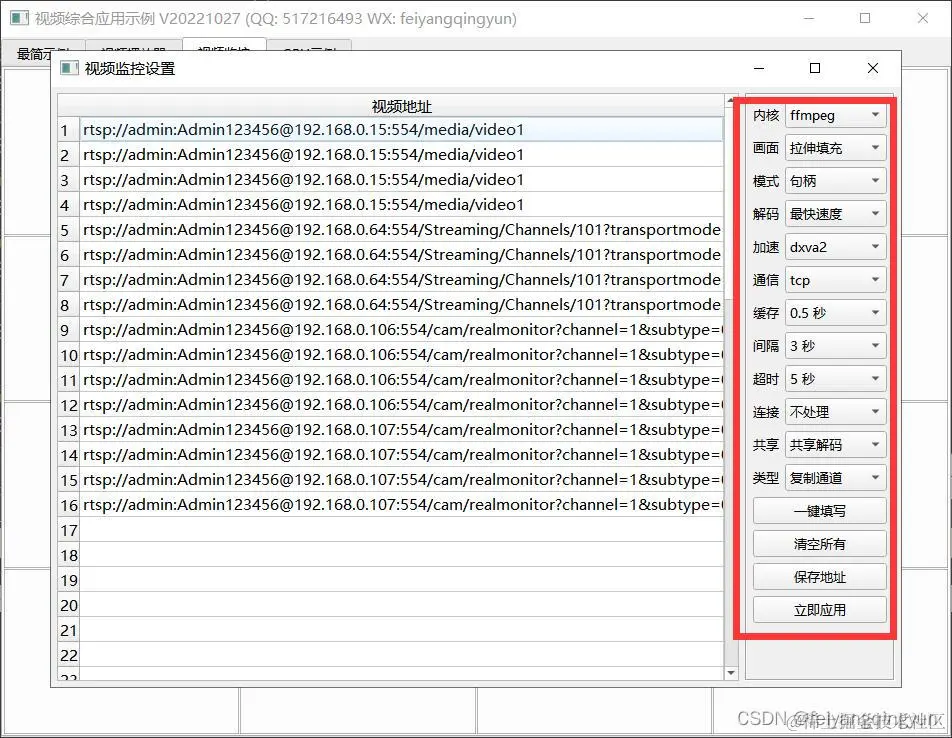Open the 连接 dropdown showing 不处理
Screen dimensions: 952x738
point(835,412)
